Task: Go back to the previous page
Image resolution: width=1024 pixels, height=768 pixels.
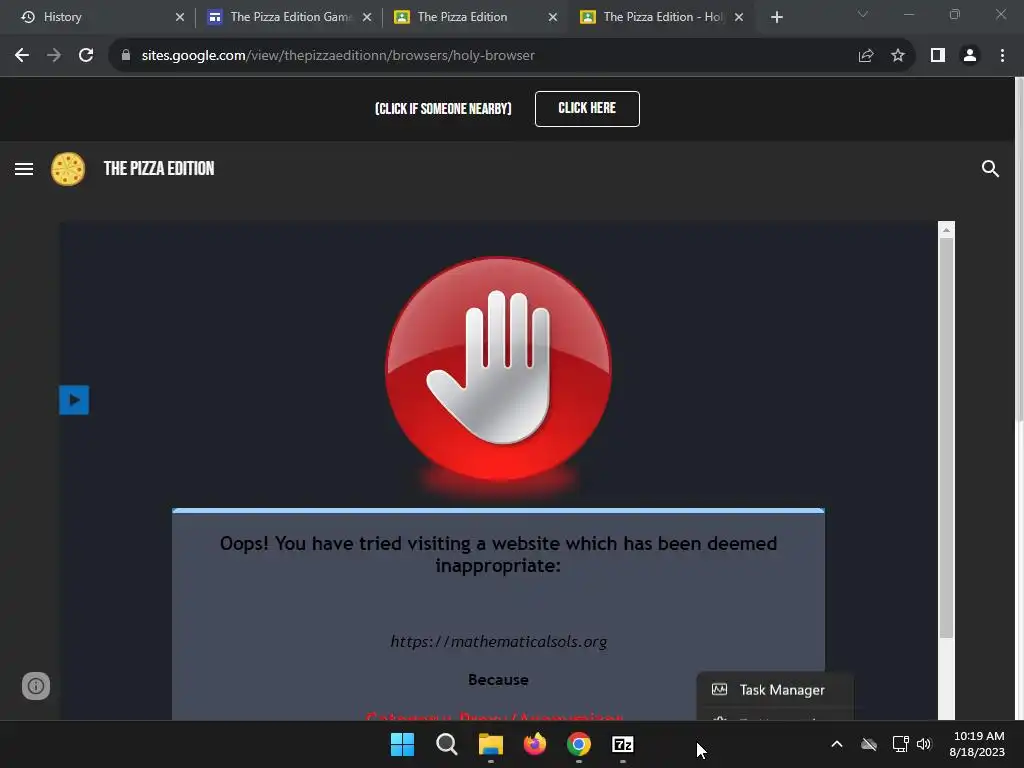Action: (22, 56)
